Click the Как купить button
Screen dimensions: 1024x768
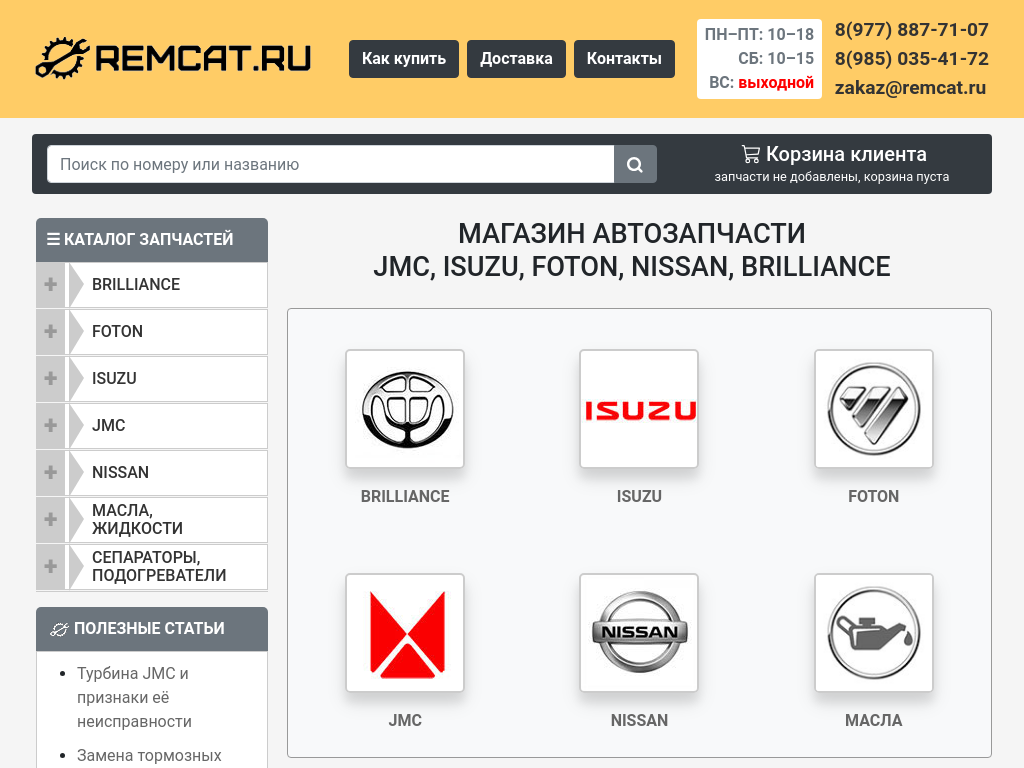[404, 59]
